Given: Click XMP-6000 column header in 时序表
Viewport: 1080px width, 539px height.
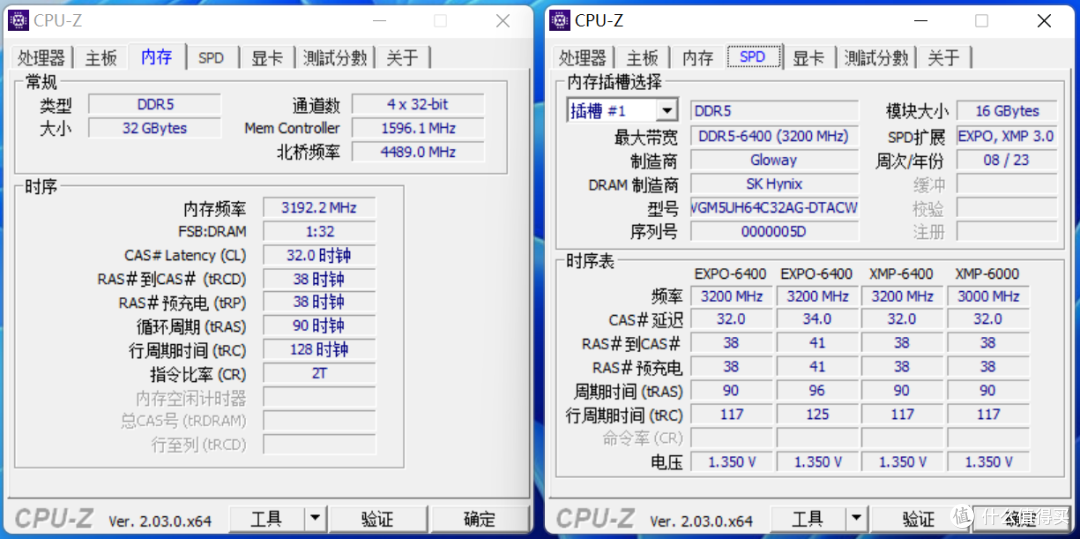Looking at the screenshot, I should (987, 274).
